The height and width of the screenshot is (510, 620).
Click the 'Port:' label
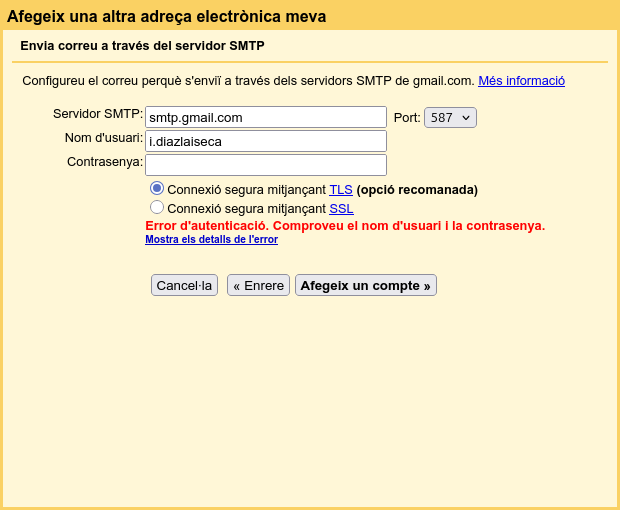coord(407,118)
